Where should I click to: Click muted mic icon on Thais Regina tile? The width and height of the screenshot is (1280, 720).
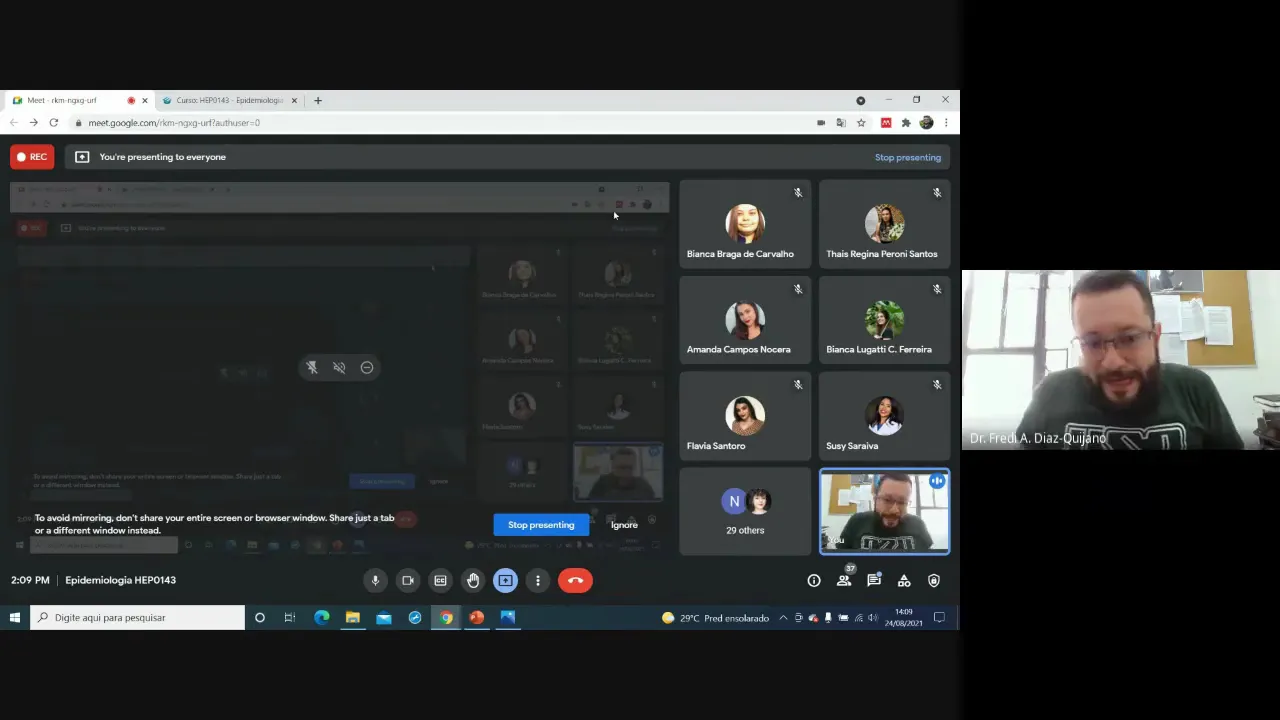(x=937, y=193)
